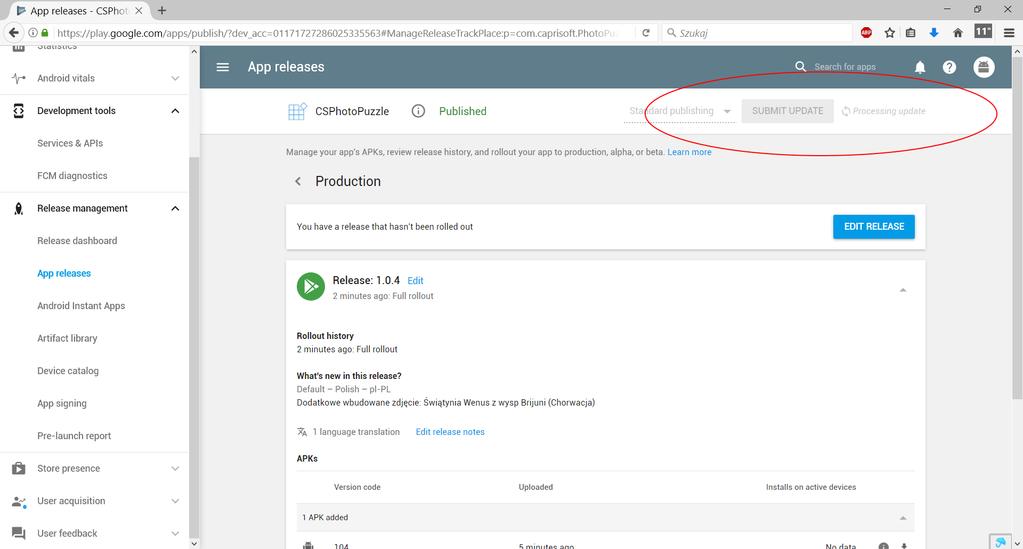
Task: Open the Learn more link
Action: (x=689, y=152)
